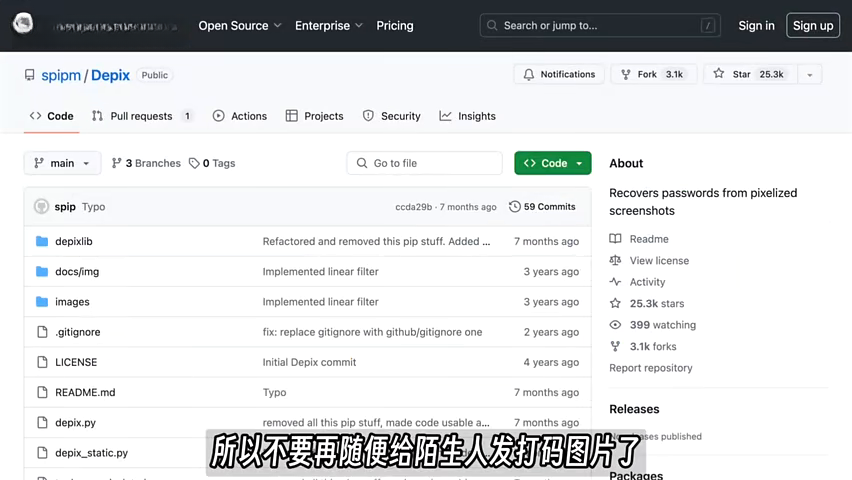The height and width of the screenshot is (480, 852).
Task: Open the README.md file
Action: coord(85,392)
